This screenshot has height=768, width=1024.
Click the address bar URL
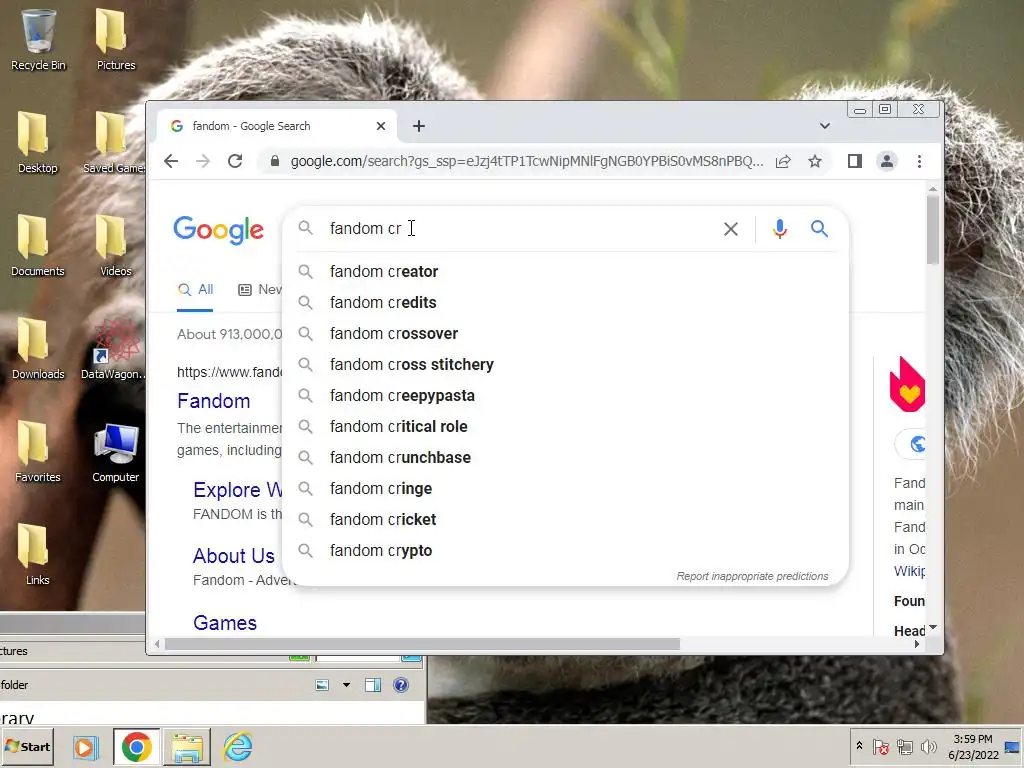pos(526,161)
